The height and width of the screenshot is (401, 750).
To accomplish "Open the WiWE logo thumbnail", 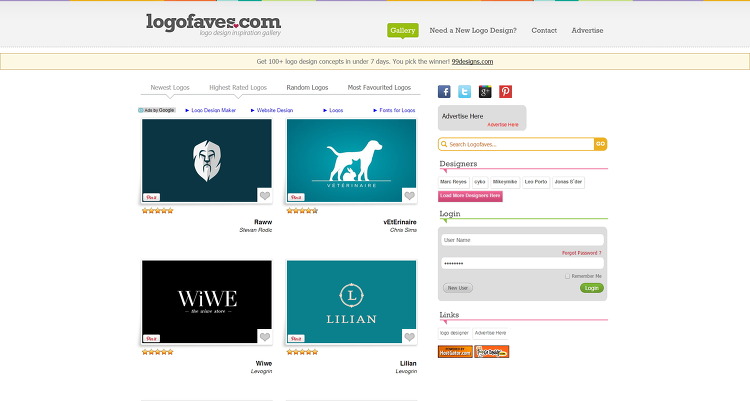I will [x=207, y=301].
